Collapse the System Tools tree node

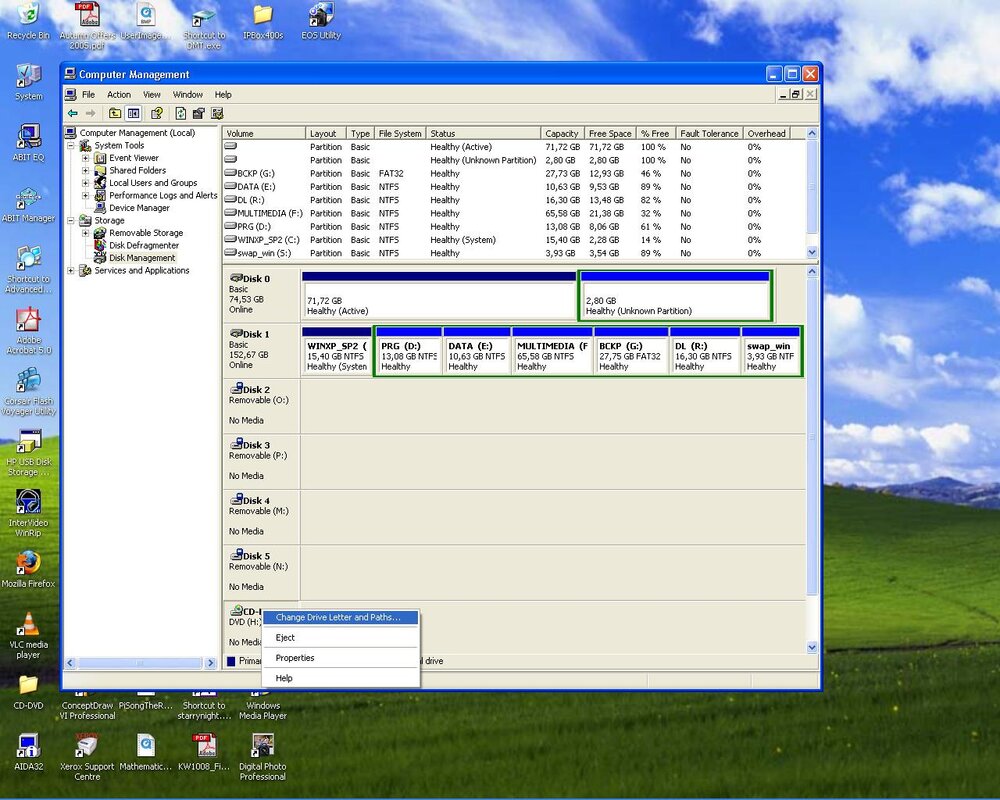click(72, 146)
